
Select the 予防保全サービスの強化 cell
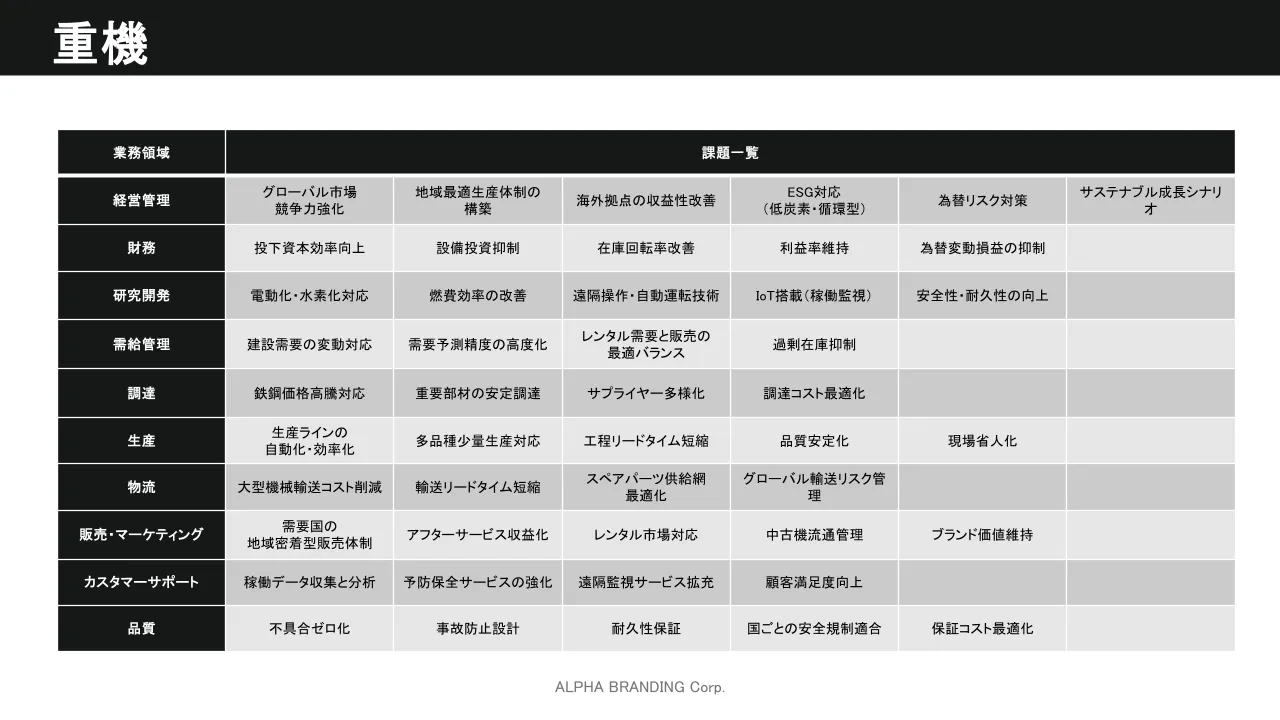tap(478, 582)
